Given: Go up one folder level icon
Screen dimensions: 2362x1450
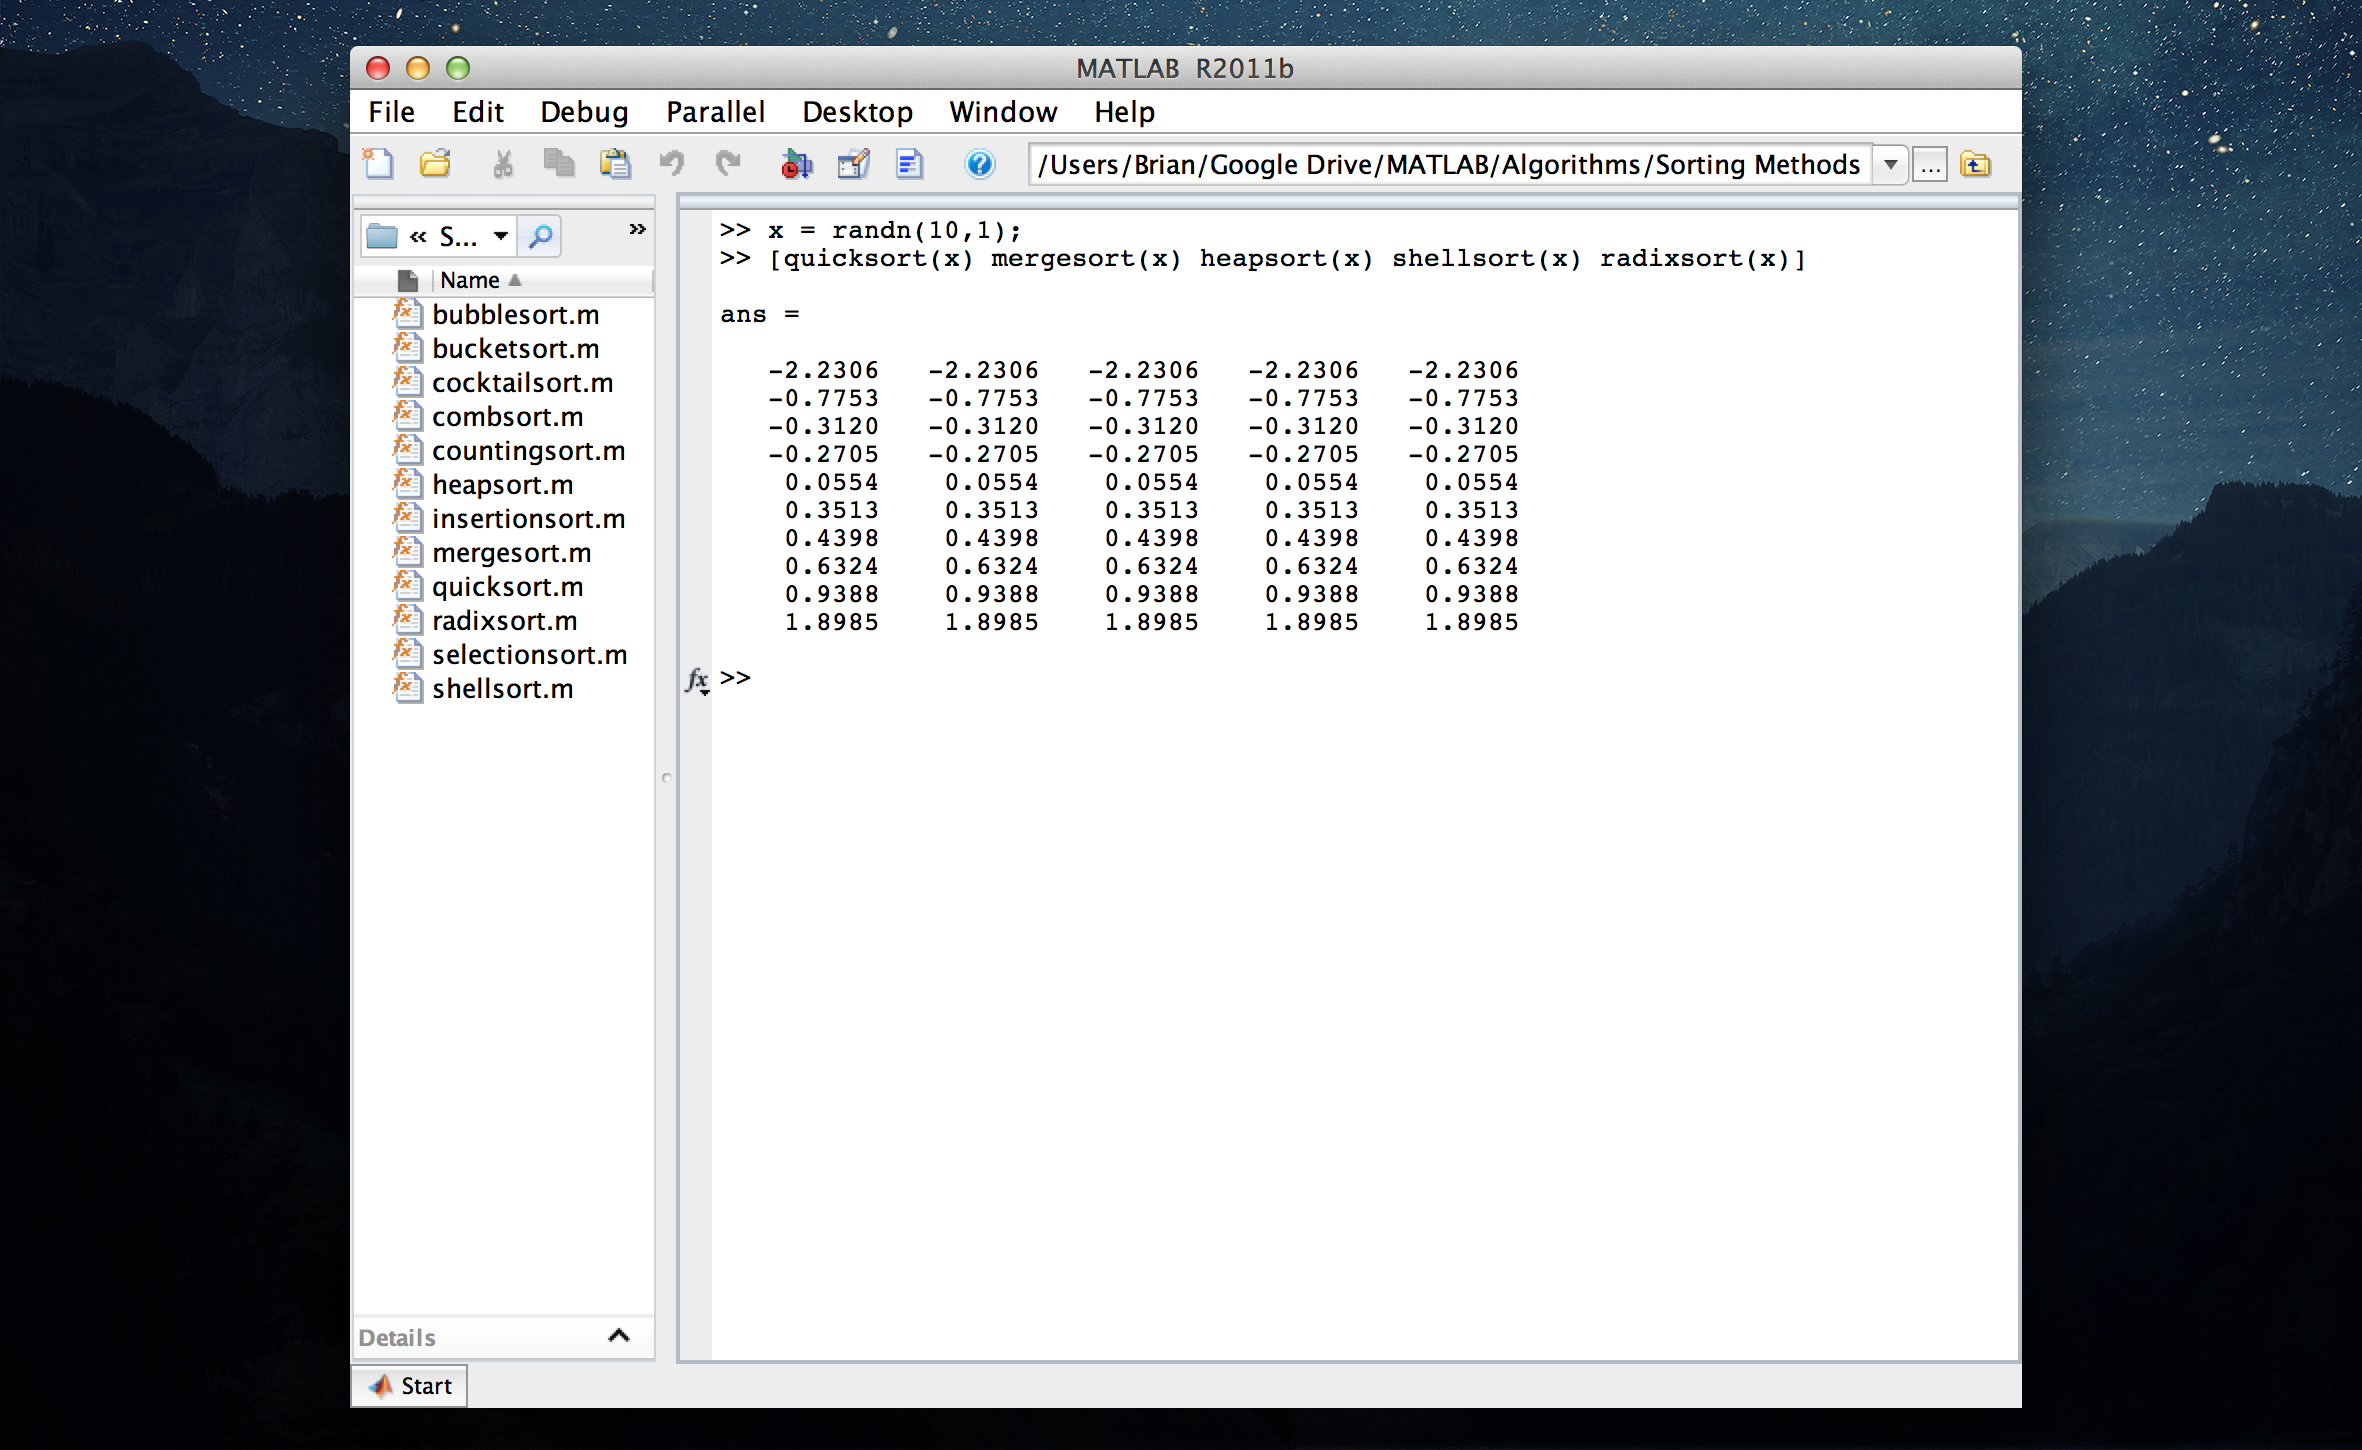Looking at the screenshot, I should coord(1975,164).
